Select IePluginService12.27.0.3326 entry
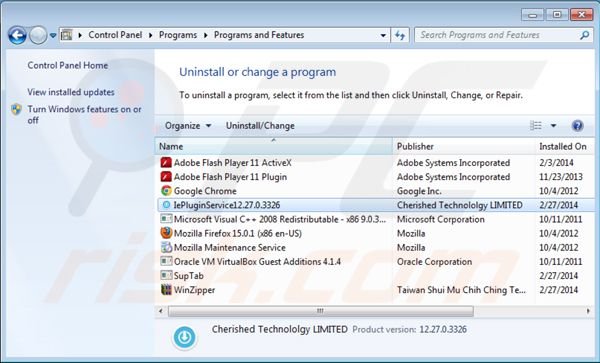 click(227, 205)
